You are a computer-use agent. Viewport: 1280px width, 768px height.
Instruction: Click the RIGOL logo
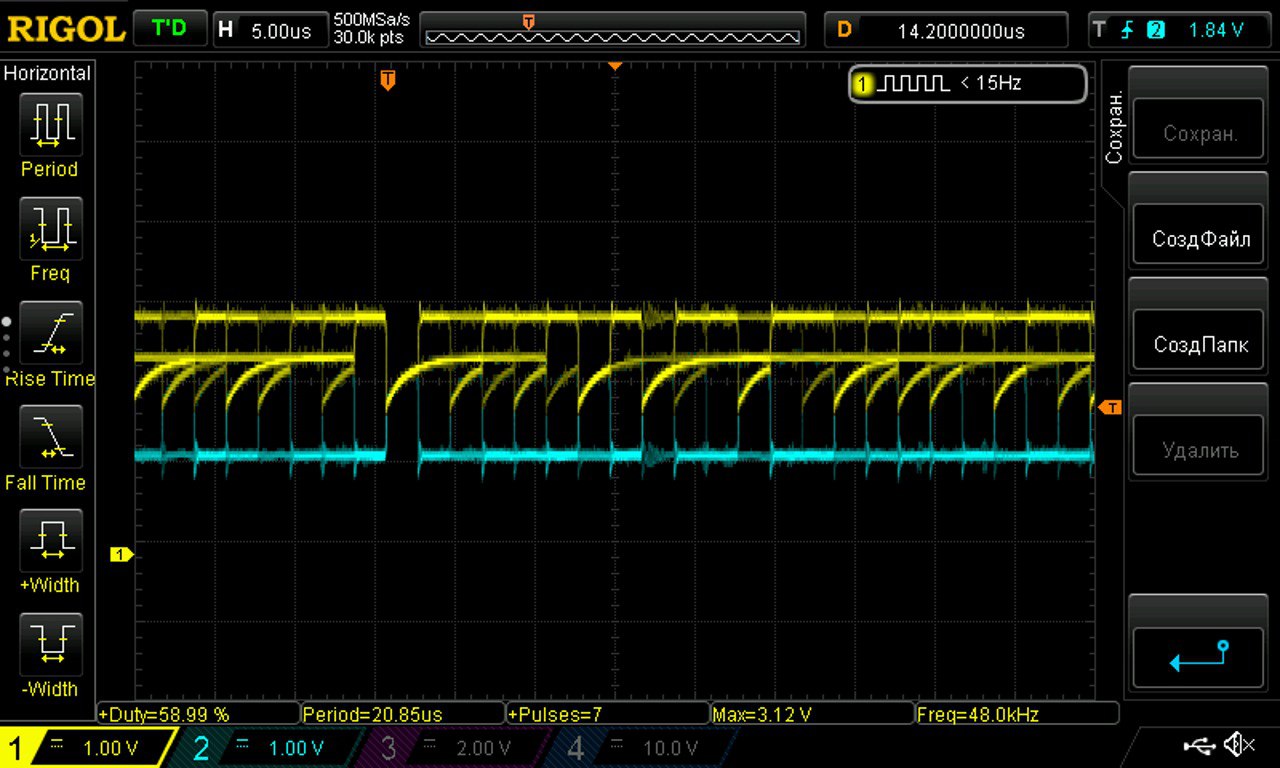click(x=65, y=28)
